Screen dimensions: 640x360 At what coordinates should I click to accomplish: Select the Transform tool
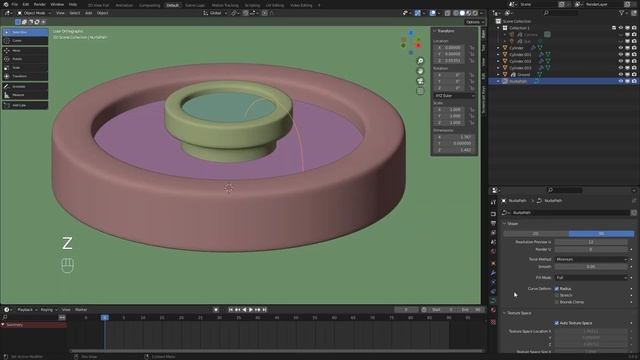tap(25, 76)
